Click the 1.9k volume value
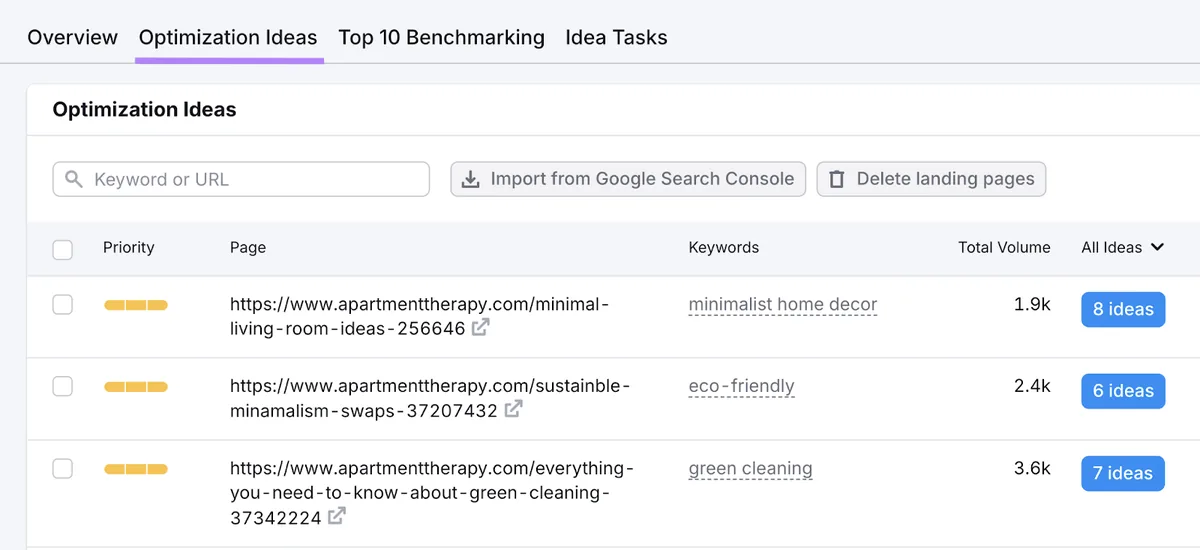 [x=1032, y=304]
